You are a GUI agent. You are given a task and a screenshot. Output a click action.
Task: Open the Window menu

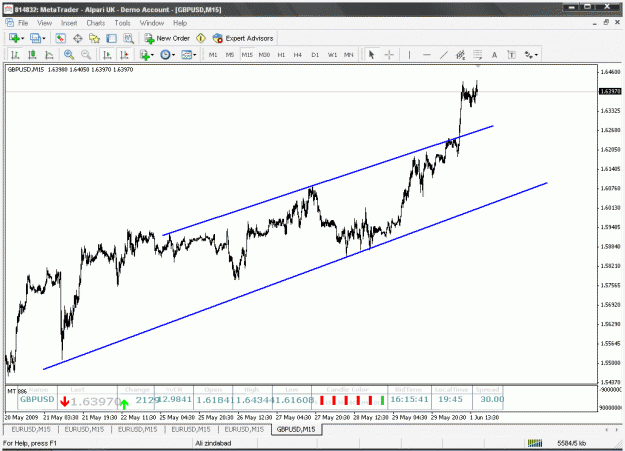(152, 23)
